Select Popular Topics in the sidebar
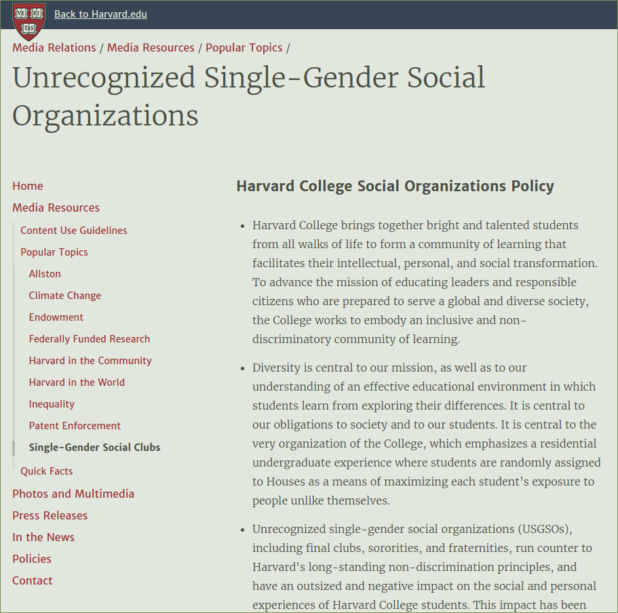Screen dimensions: 618x613 (x=54, y=252)
